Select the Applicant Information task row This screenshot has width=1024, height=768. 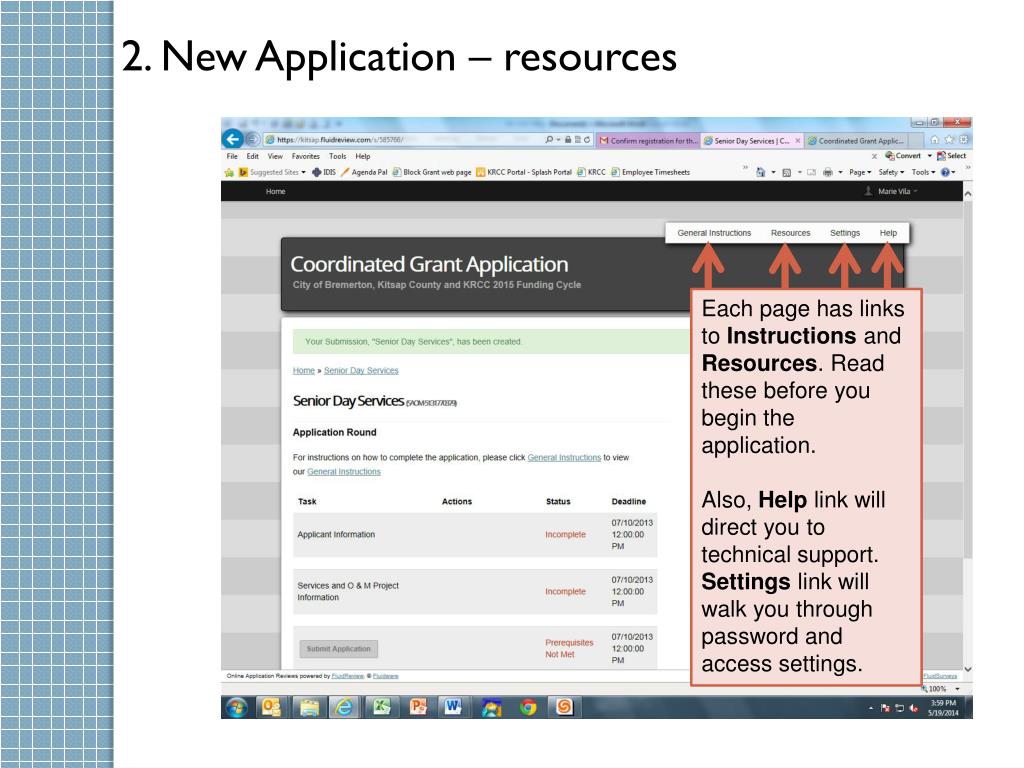click(475, 535)
